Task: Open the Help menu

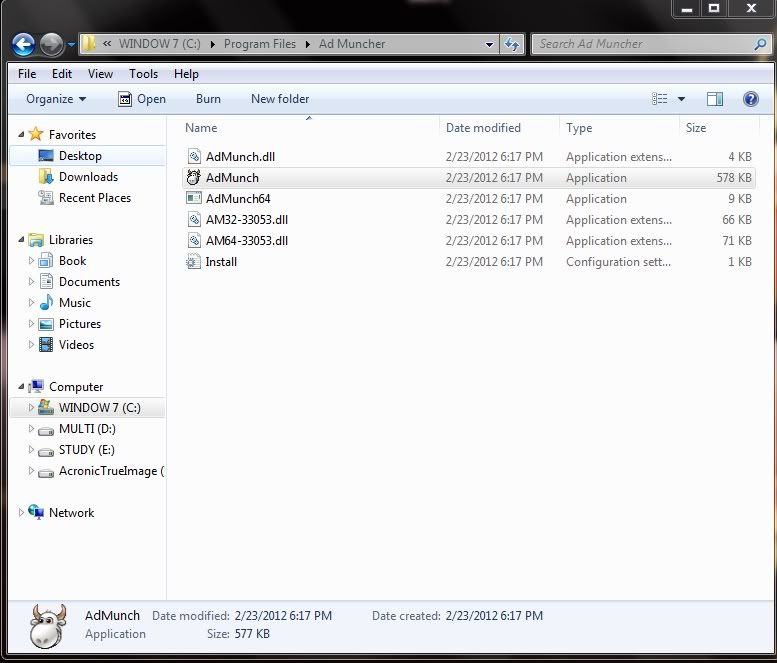Action: 186,74
